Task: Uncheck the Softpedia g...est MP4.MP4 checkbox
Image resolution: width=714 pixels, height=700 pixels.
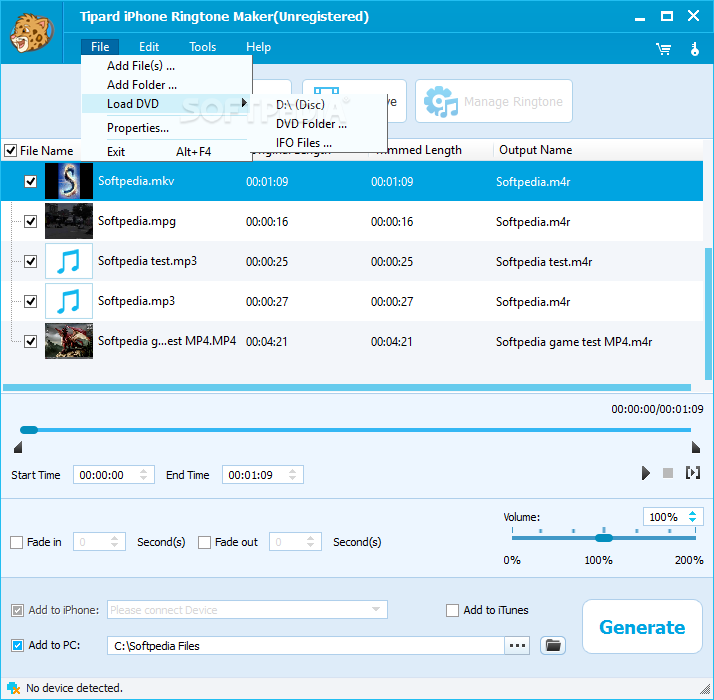Action: pos(31,341)
